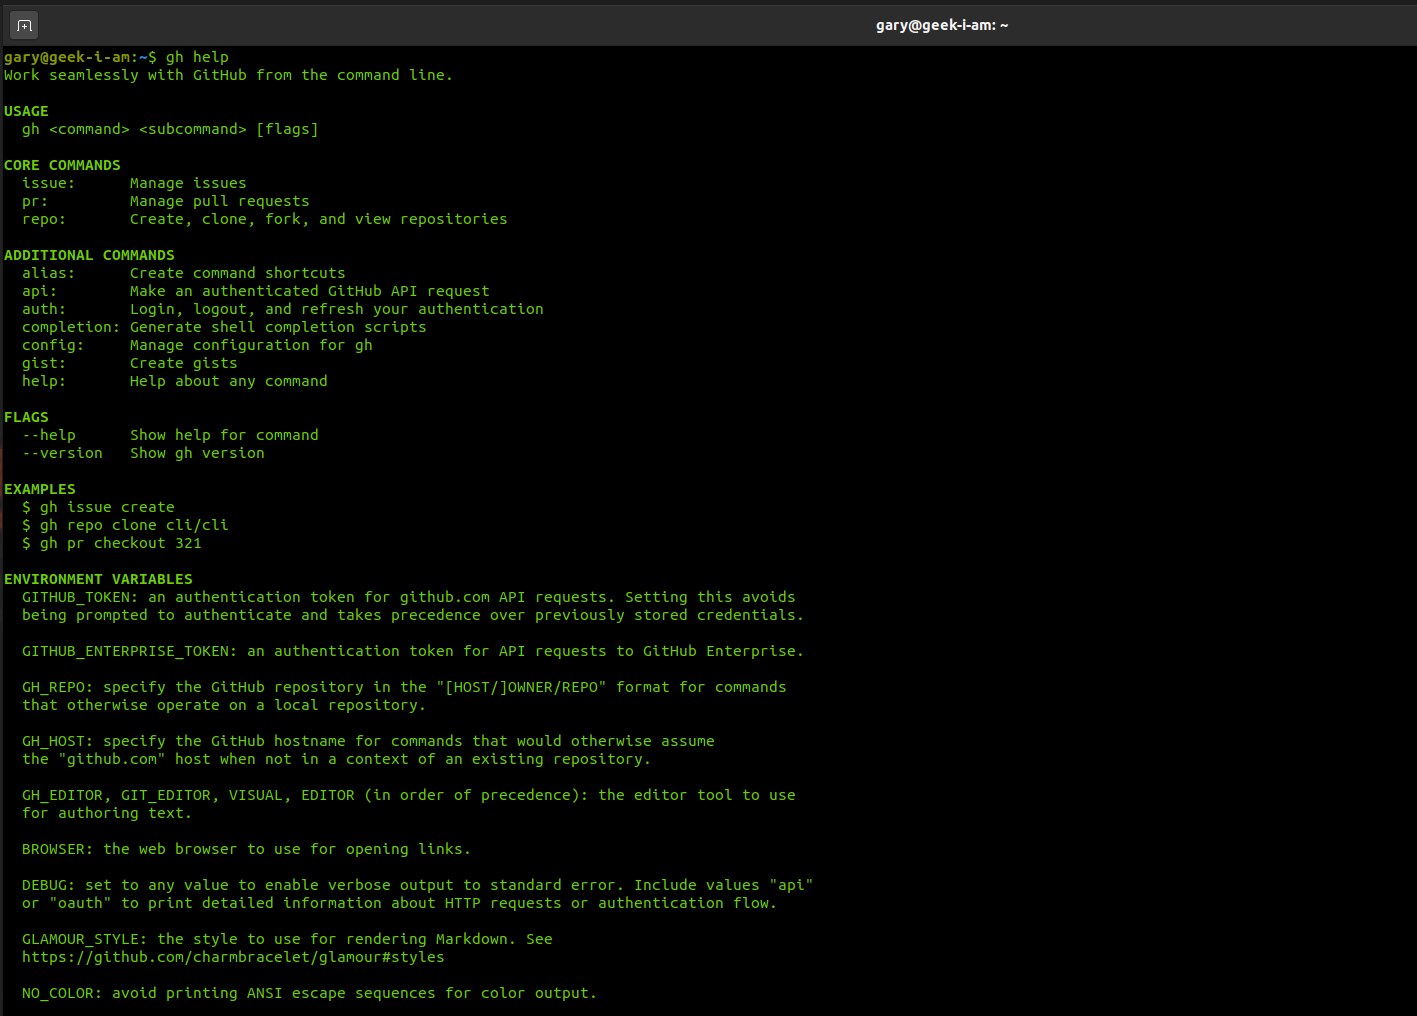Click the 'DEBUG:' variable name
The height and width of the screenshot is (1016, 1417).
pos(49,885)
